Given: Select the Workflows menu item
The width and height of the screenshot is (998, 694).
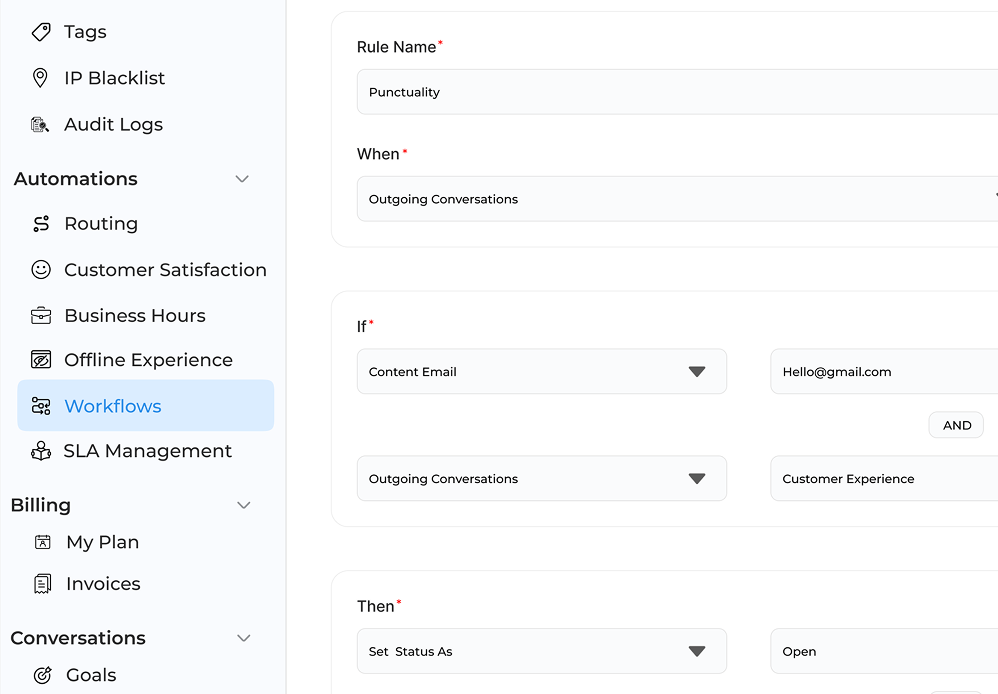Looking at the screenshot, I should pyautogui.click(x=146, y=406).
